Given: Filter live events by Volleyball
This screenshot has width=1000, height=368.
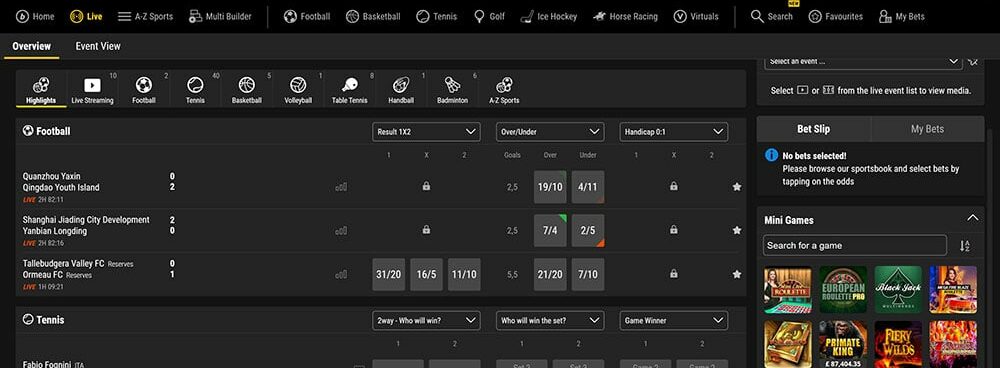Looking at the screenshot, I should pos(298,90).
